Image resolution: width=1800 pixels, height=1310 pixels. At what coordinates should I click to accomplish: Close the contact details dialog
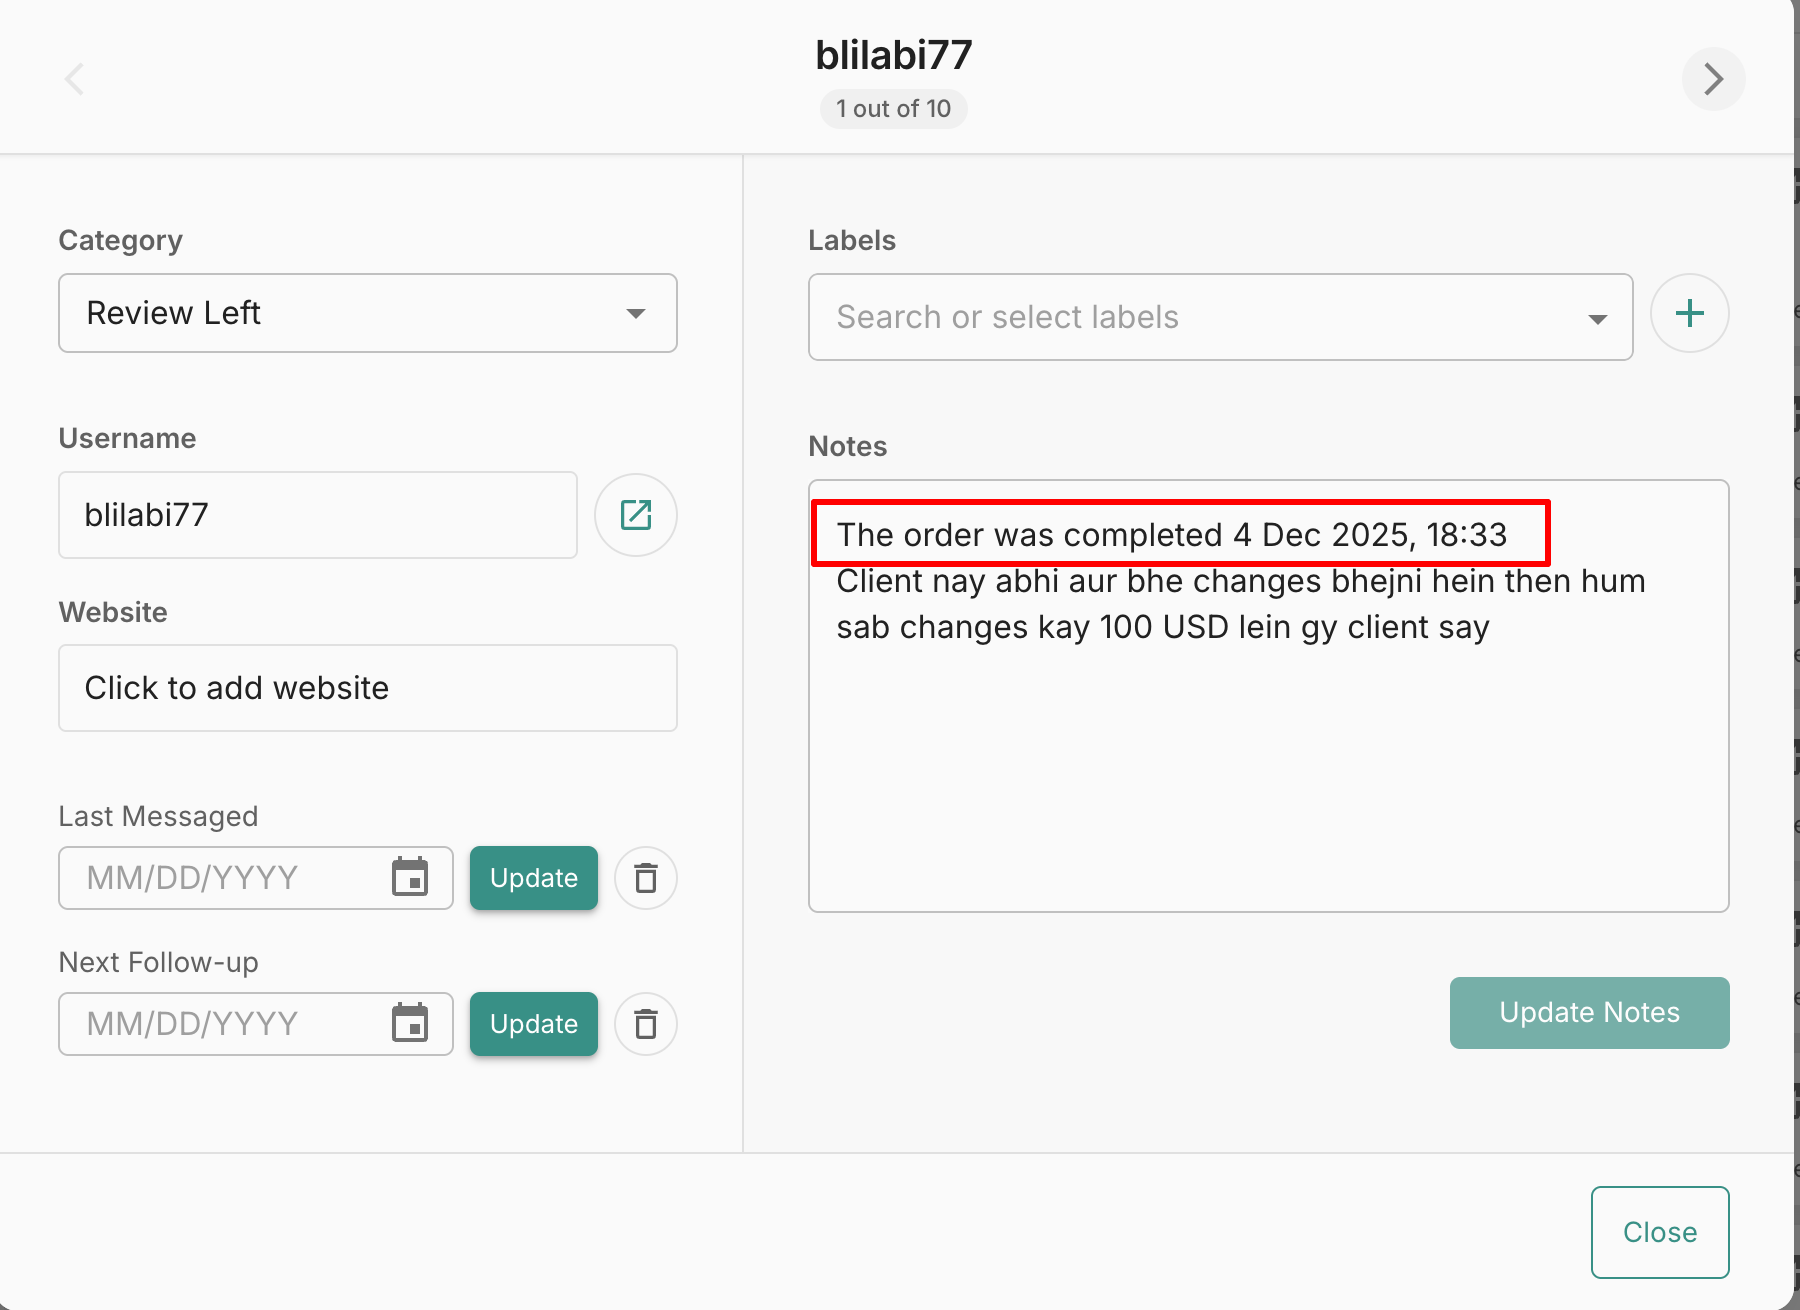coord(1659,1232)
